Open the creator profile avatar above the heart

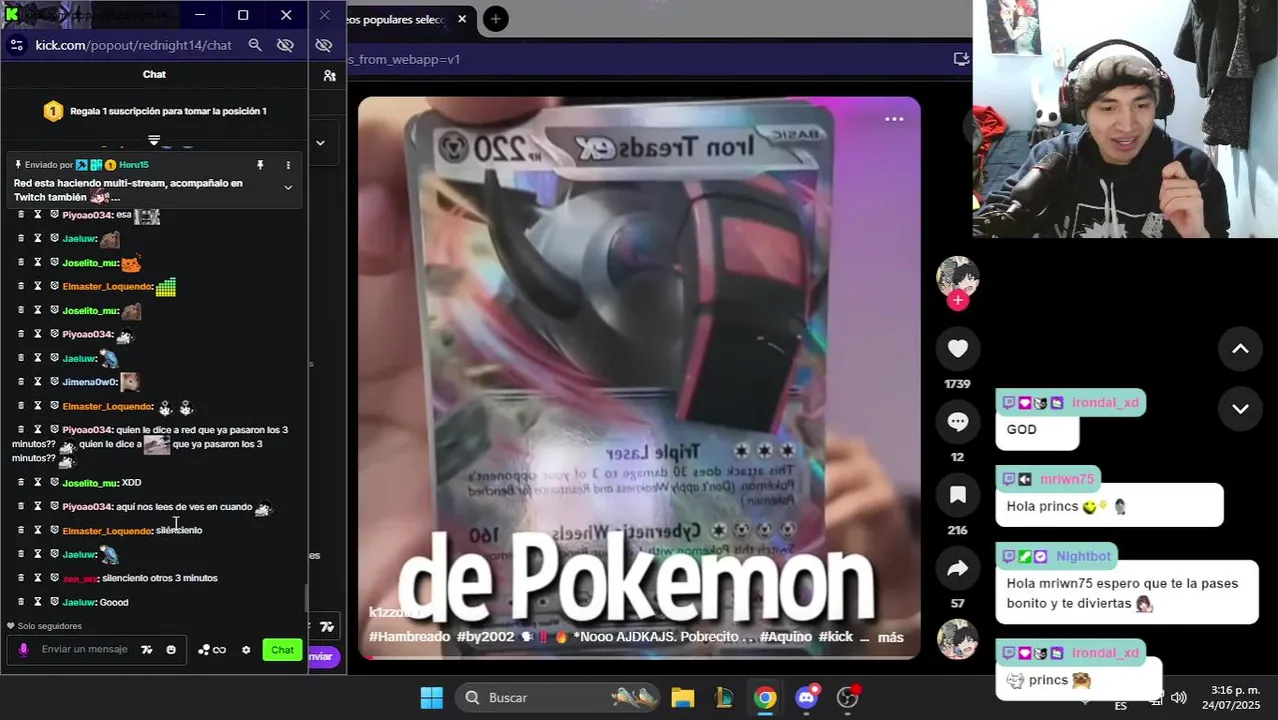pyautogui.click(x=957, y=276)
